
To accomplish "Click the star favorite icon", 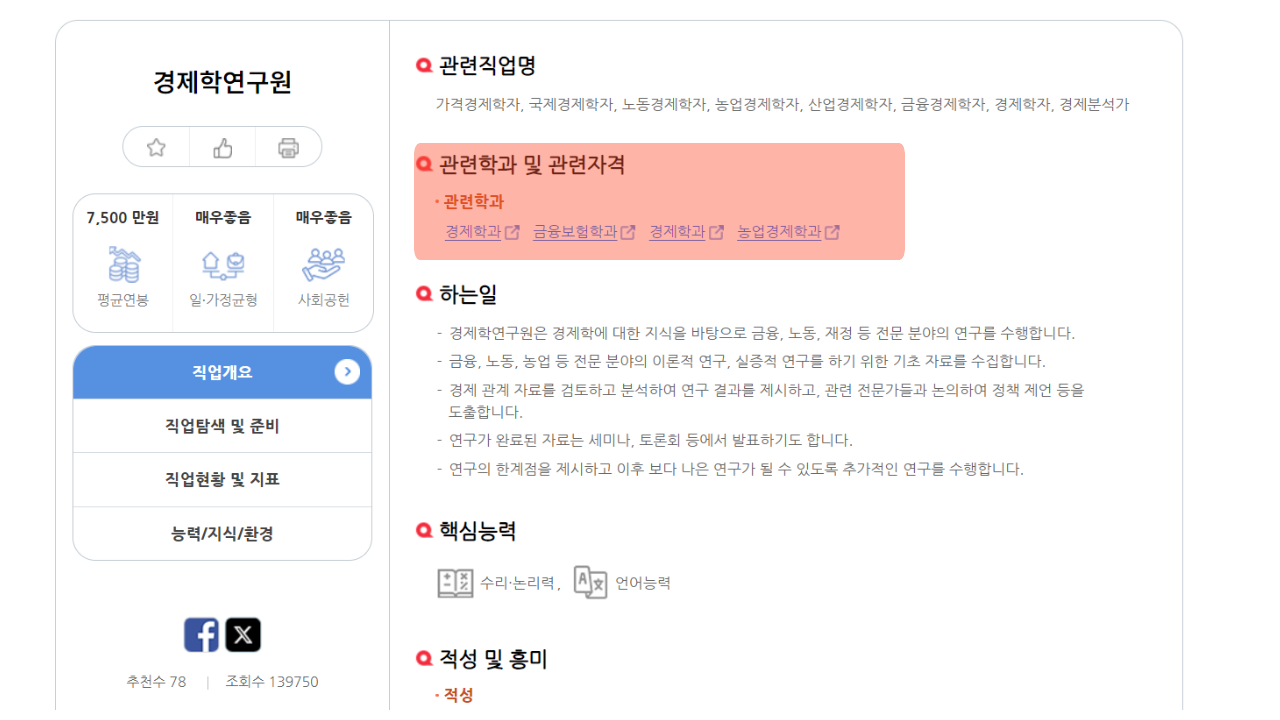I will [x=155, y=146].
